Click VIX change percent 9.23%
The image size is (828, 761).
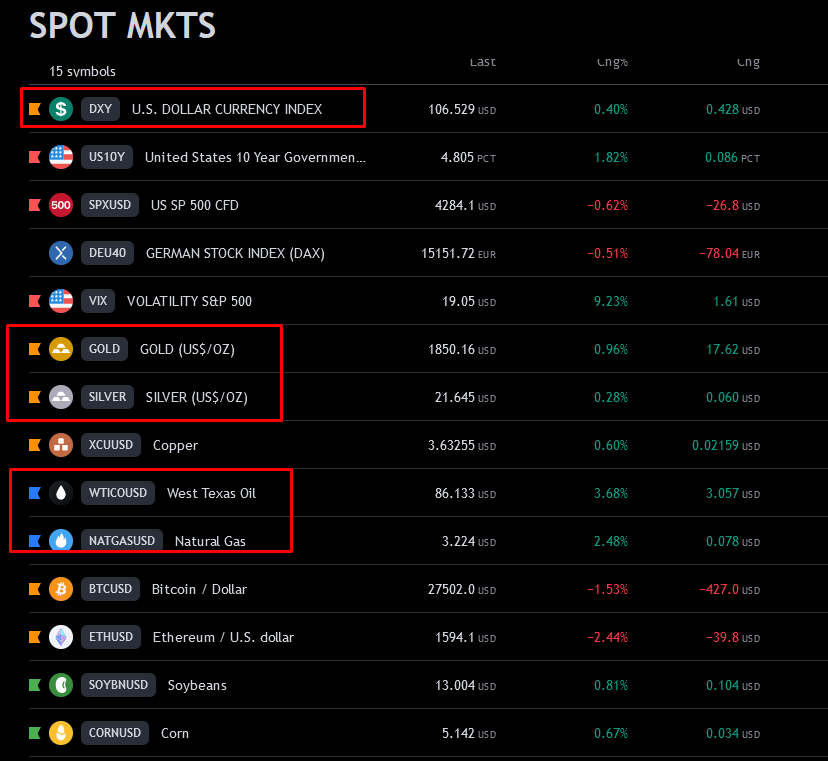point(611,302)
